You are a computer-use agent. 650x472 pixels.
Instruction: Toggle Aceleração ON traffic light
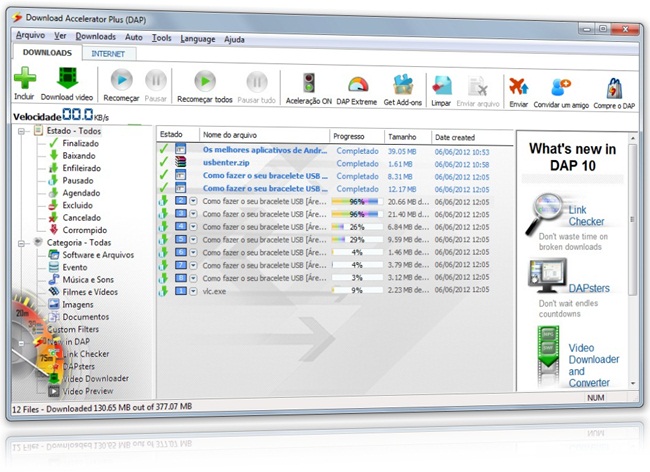[x=307, y=83]
